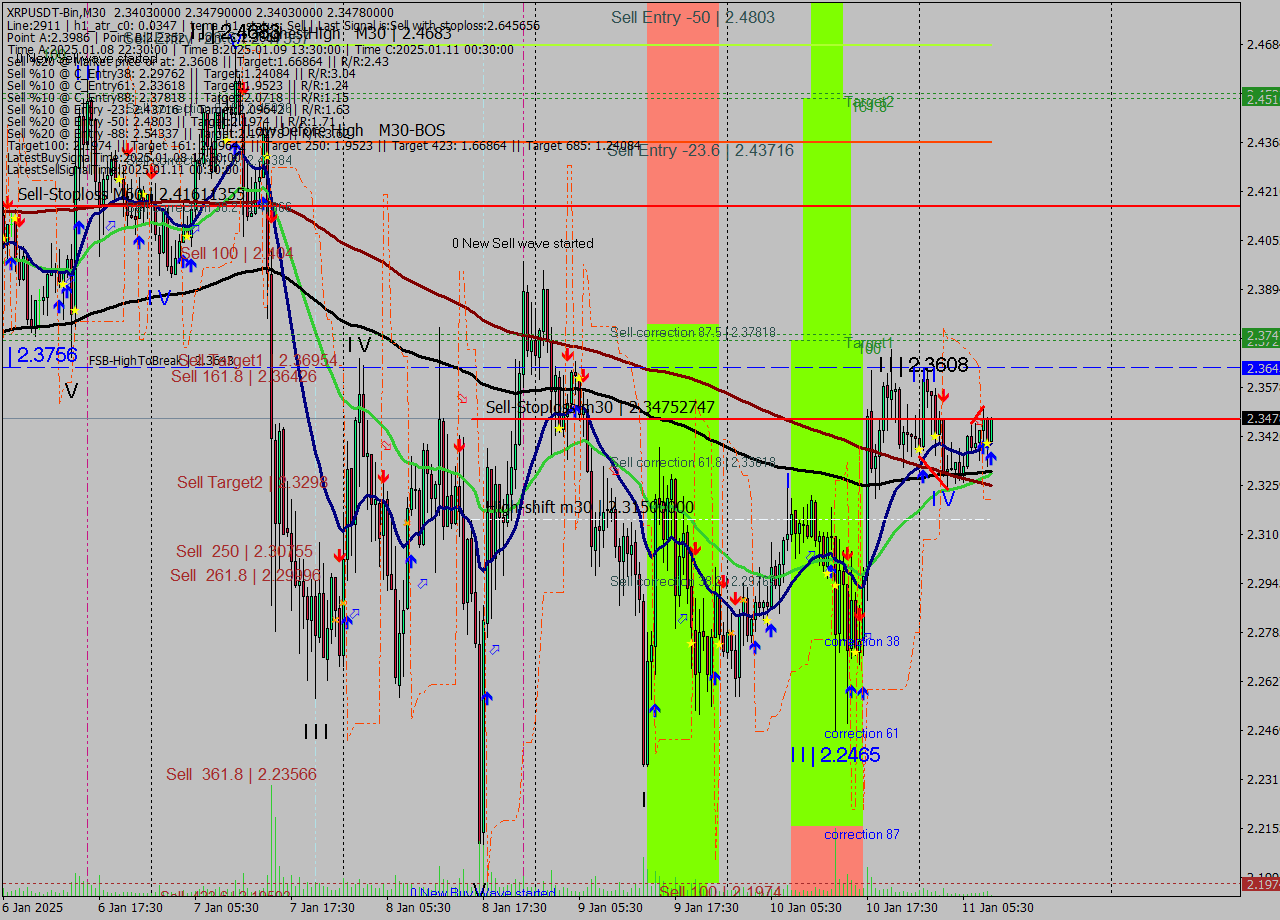
Task: Select 'Sell-Stoploss m30 | 2.34752747' label
Action: tap(600, 408)
